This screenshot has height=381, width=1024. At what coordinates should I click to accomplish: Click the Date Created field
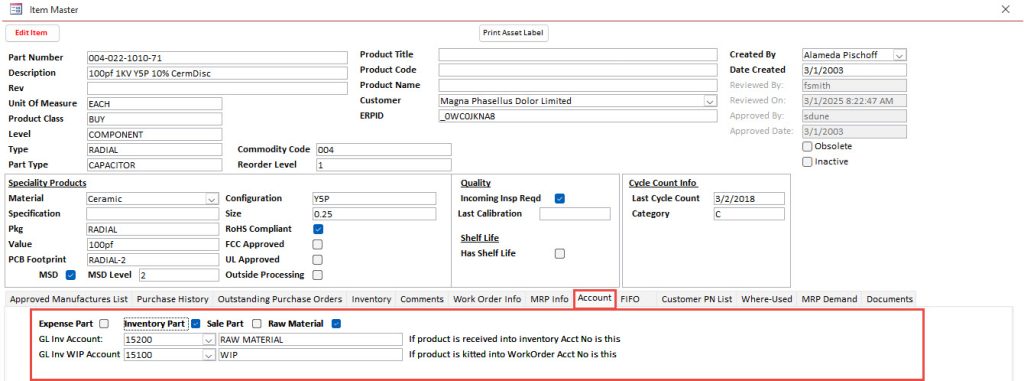point(854,70)
